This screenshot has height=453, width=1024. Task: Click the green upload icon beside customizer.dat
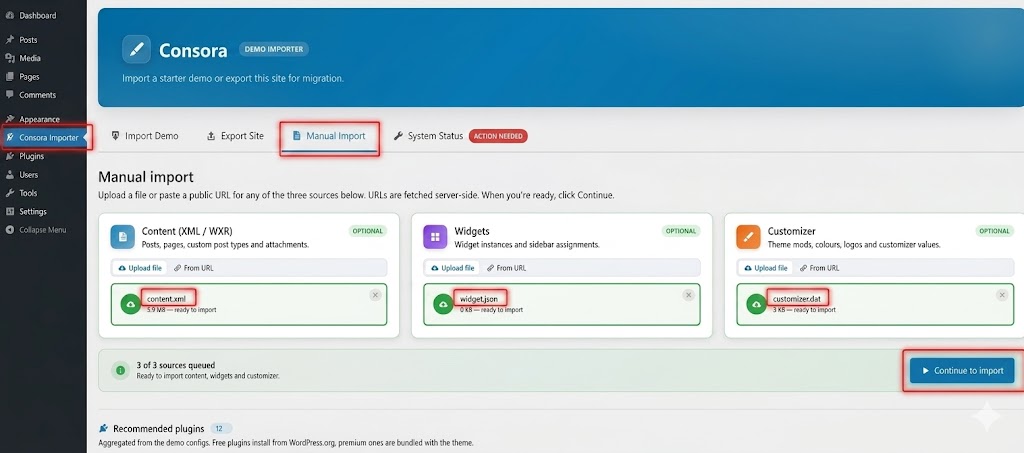click(x=757, y=304)
